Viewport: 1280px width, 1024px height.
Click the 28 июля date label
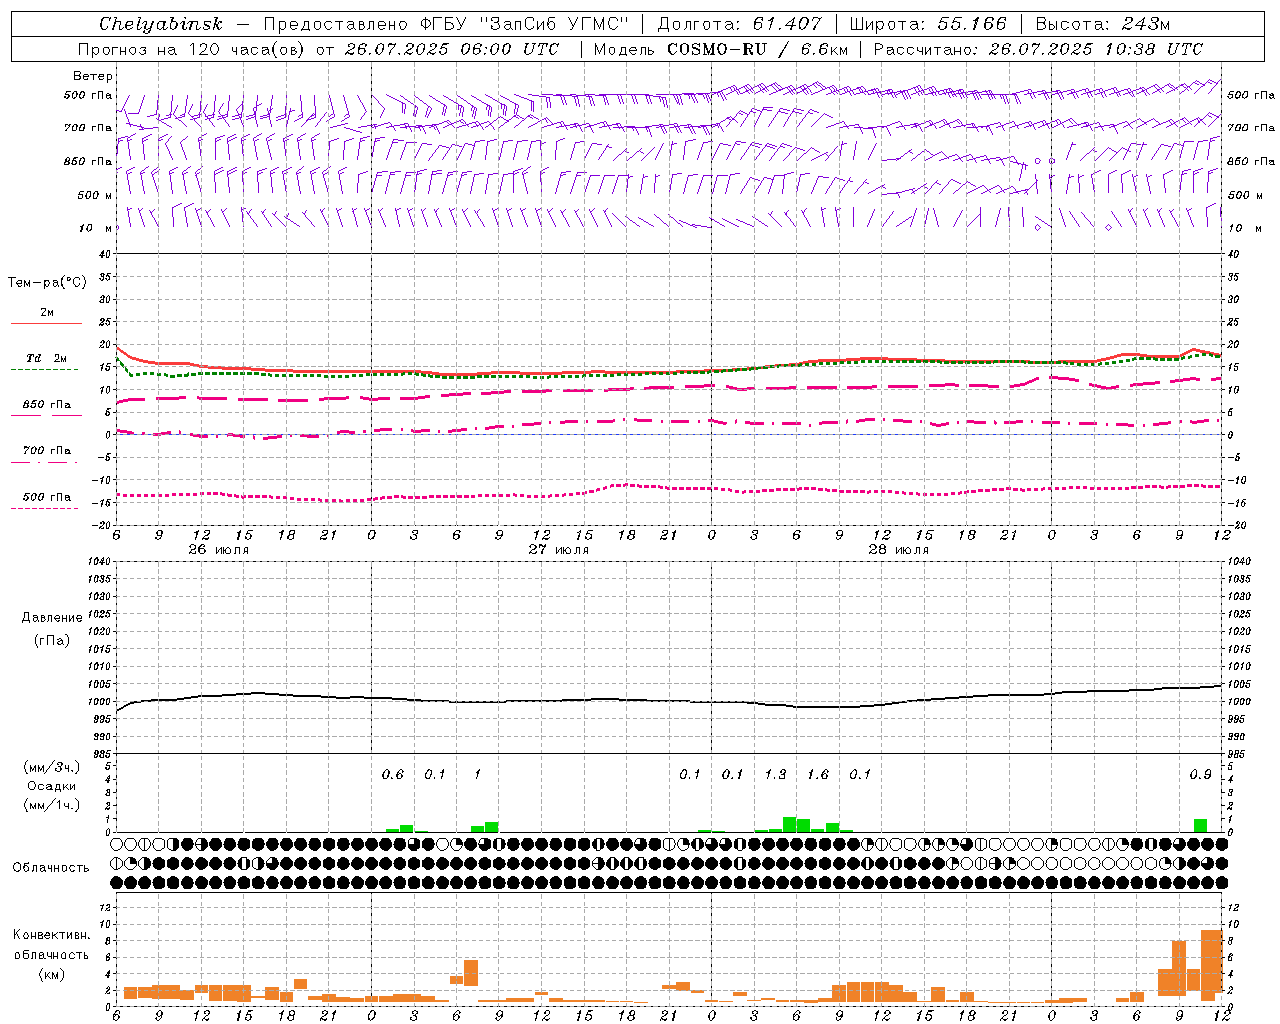(899, 550)
